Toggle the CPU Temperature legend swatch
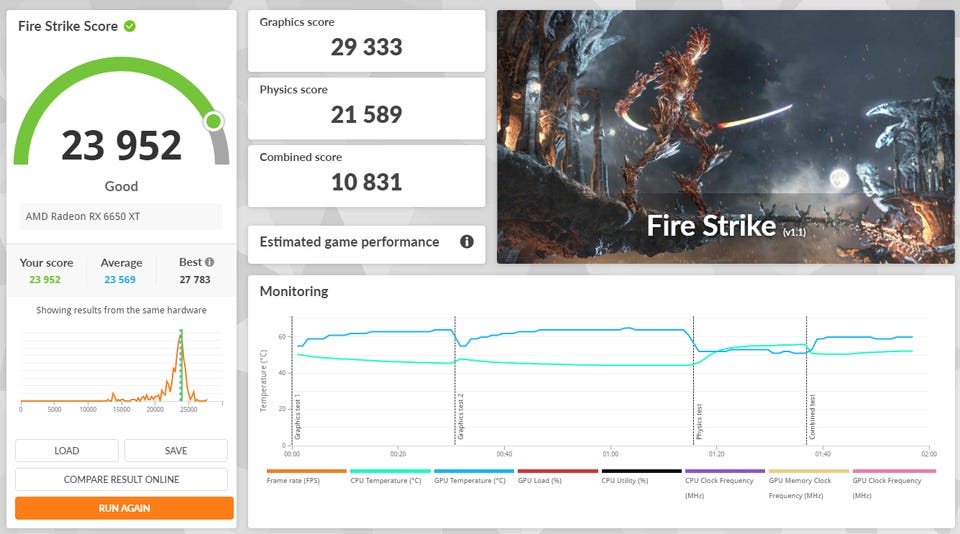960x534 pixels. click(390, 471)
